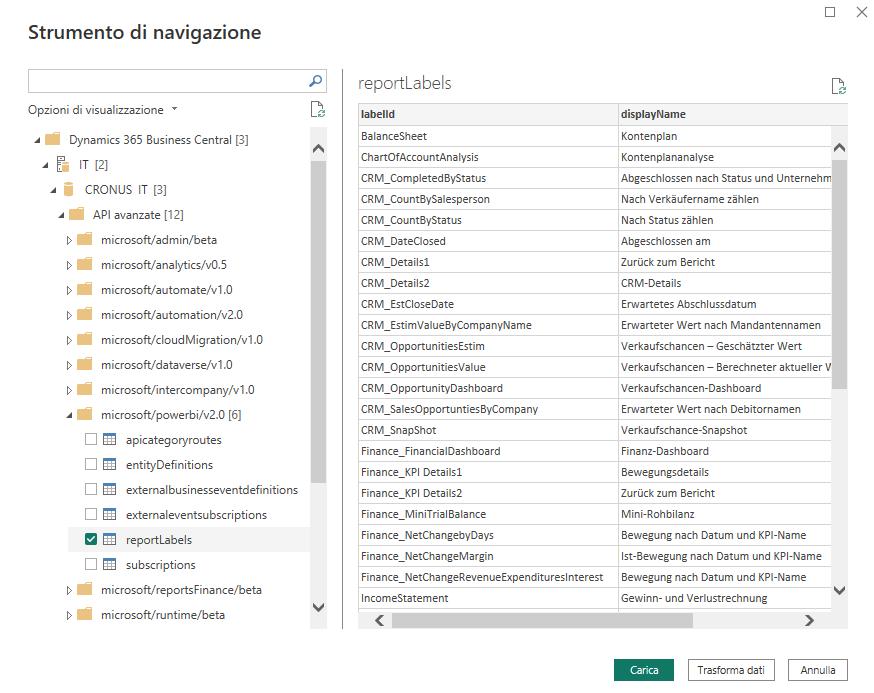Click the microsoft/analytics/v0.5 folder icon
The width and height of the screenshot is (874, 693).
85,264
